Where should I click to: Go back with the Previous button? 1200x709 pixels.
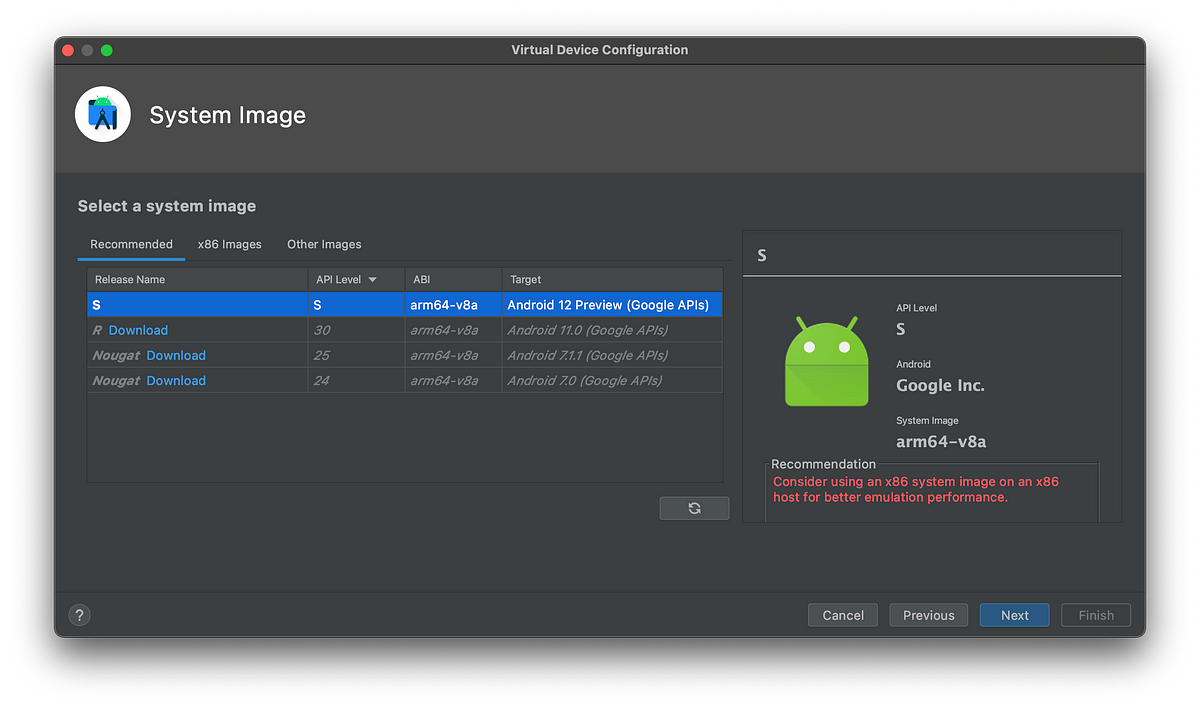tap(928, 615)
